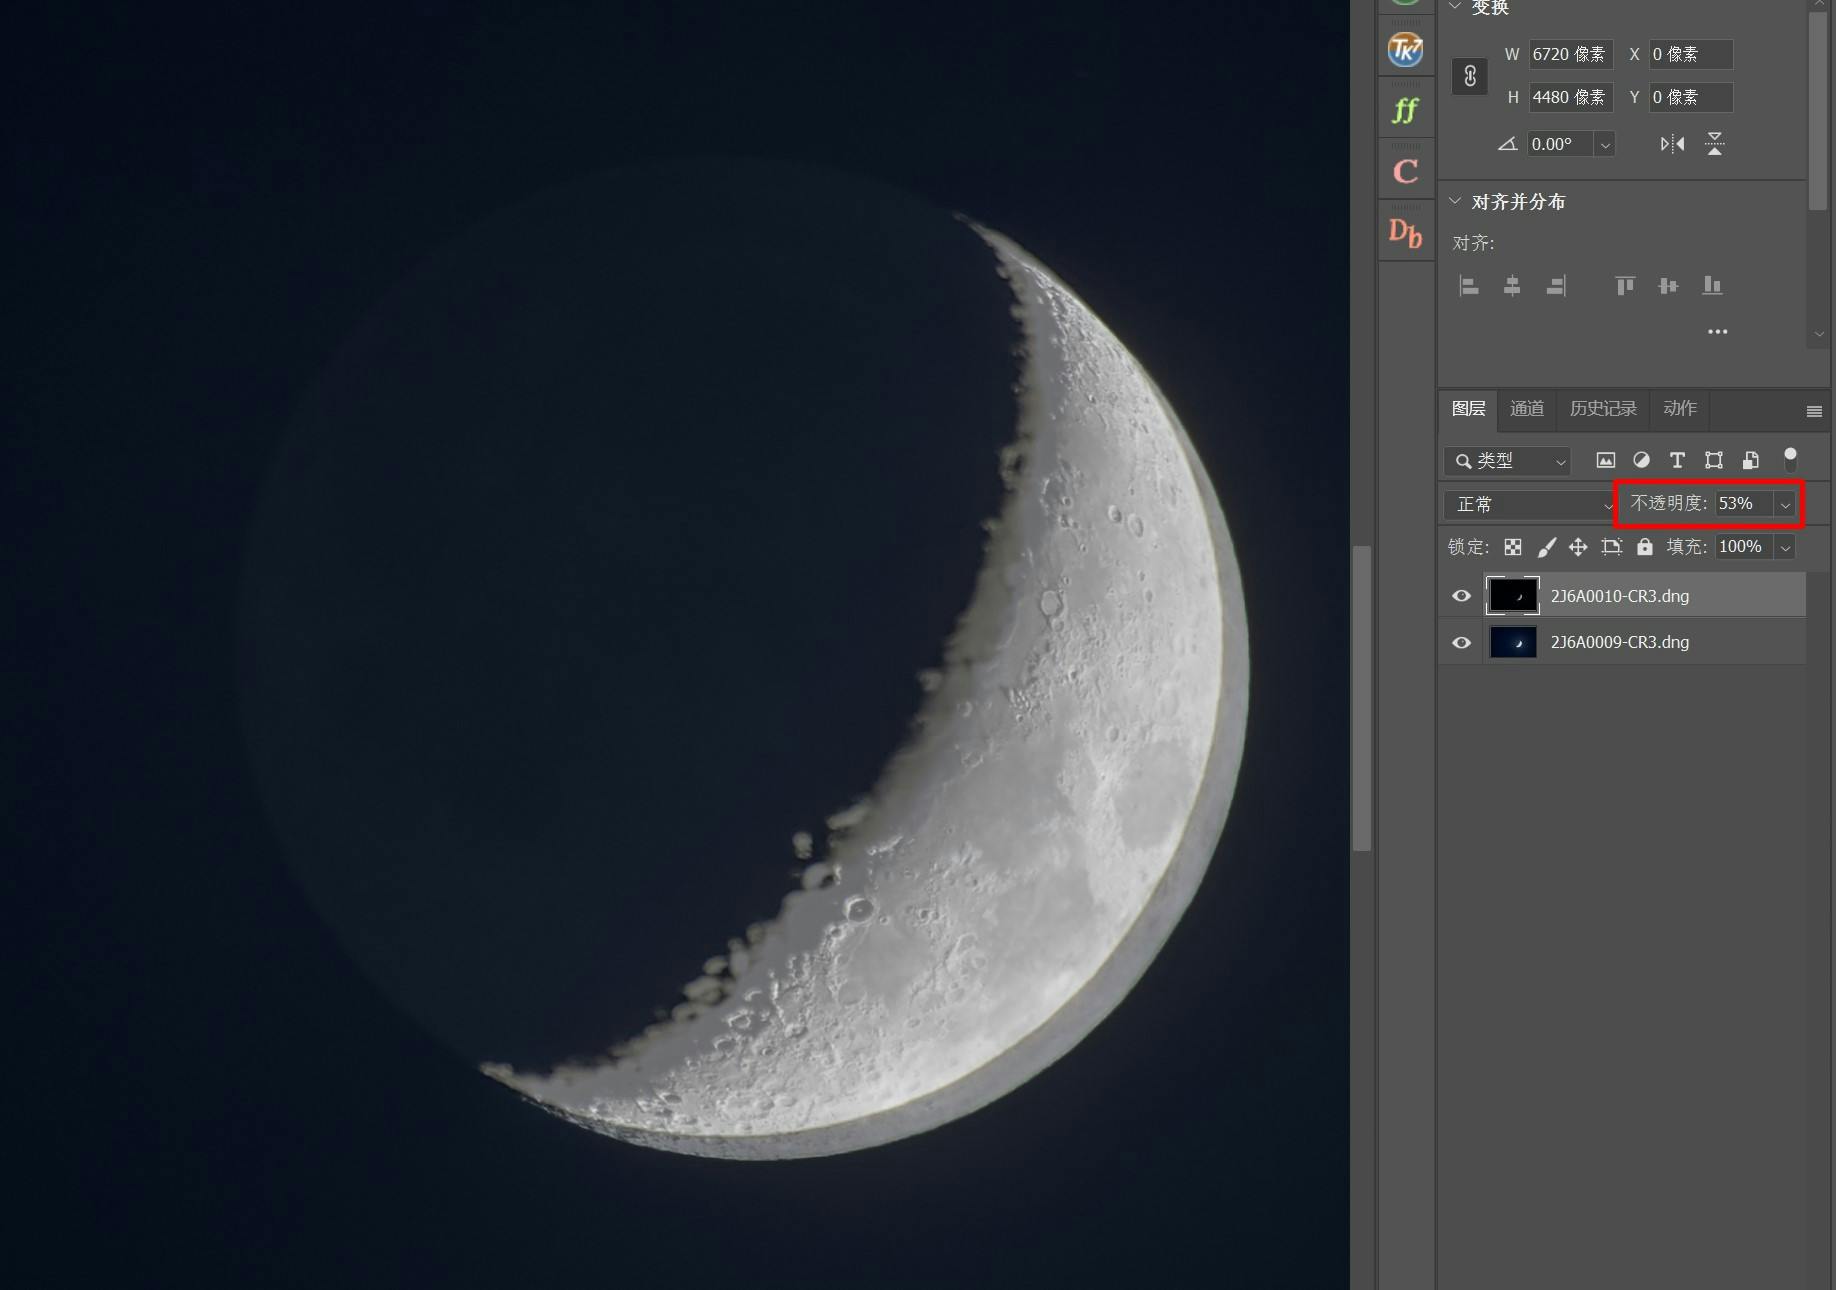Open the fill slider dropdown arrow
1836x1290 pixels.
[1785, 547]
